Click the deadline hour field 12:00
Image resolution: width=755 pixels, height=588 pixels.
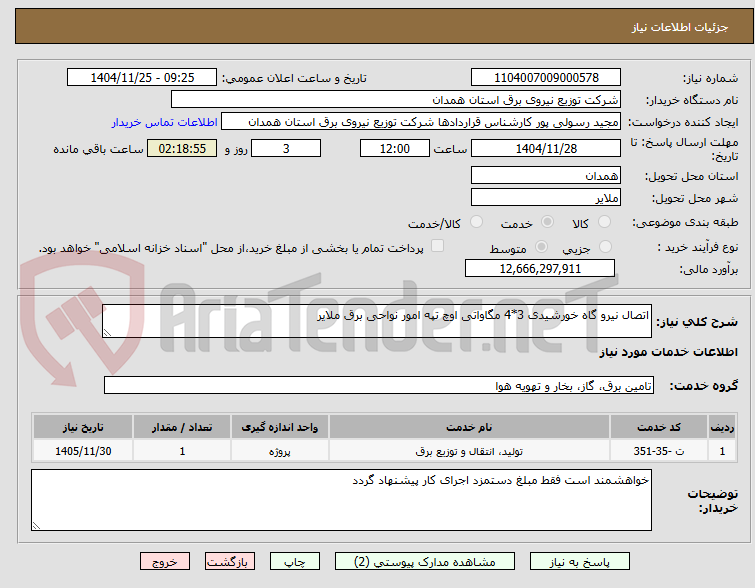395,148
